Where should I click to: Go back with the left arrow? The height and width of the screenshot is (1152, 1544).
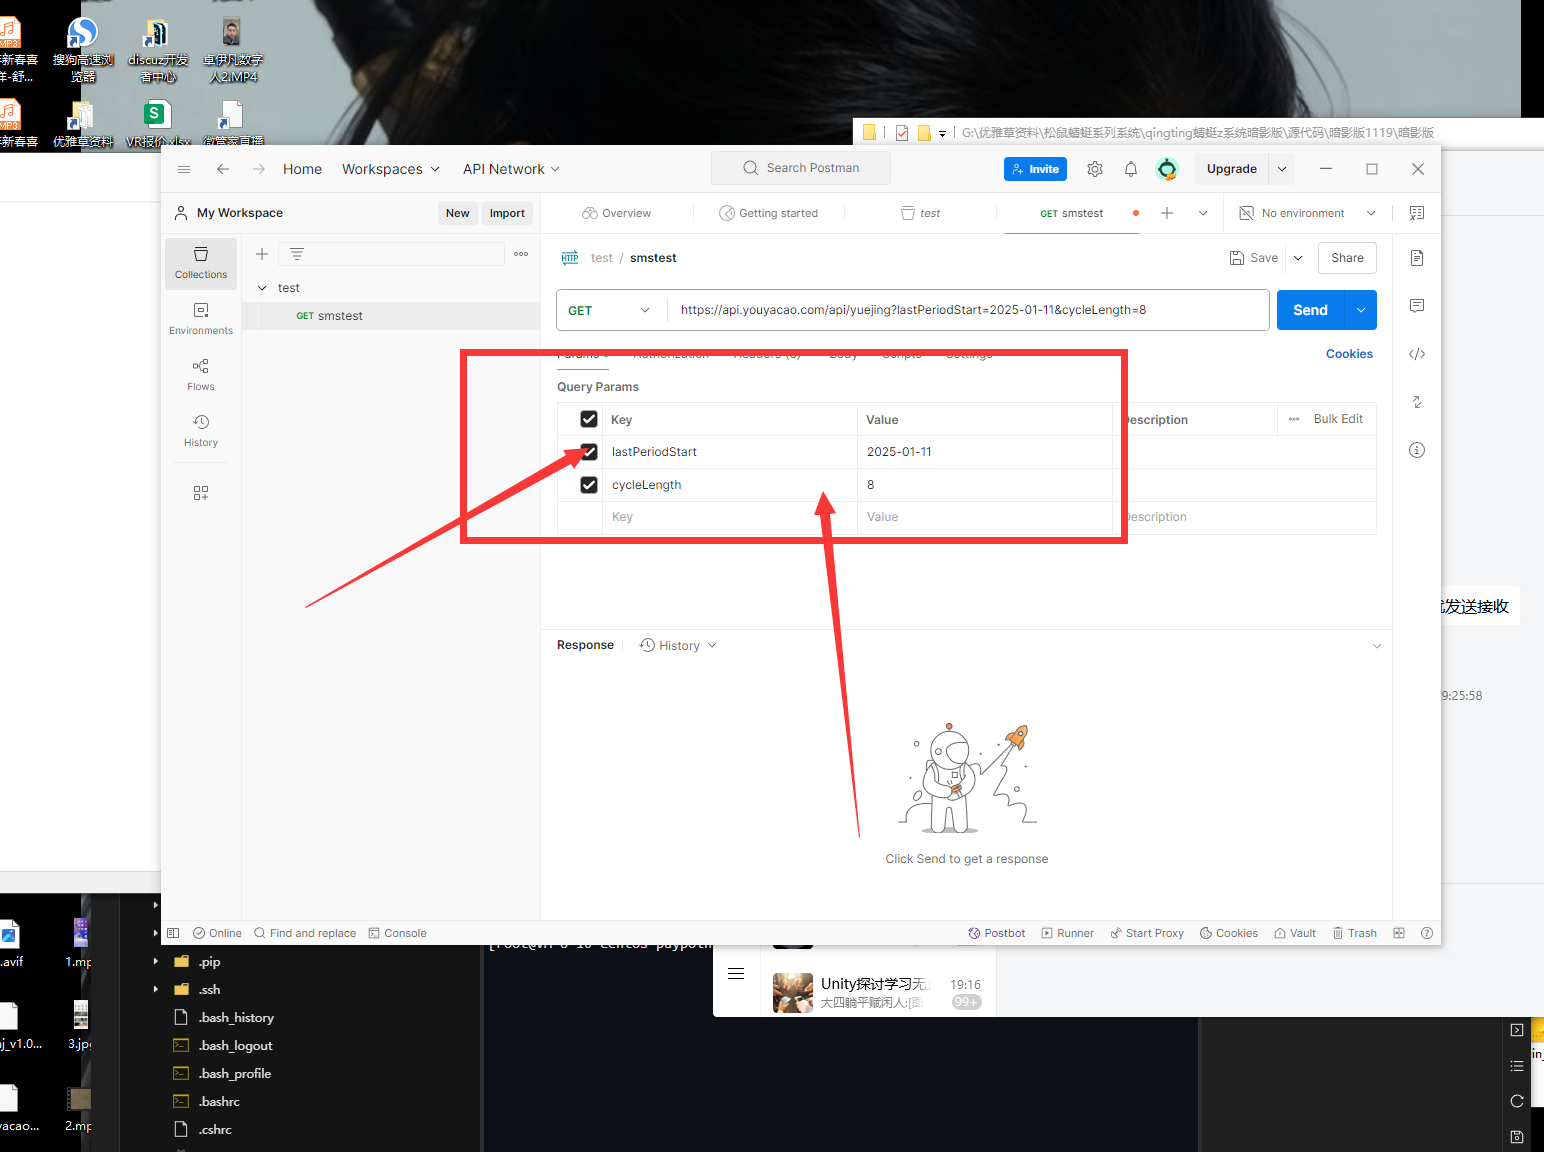tap(223, 169)
